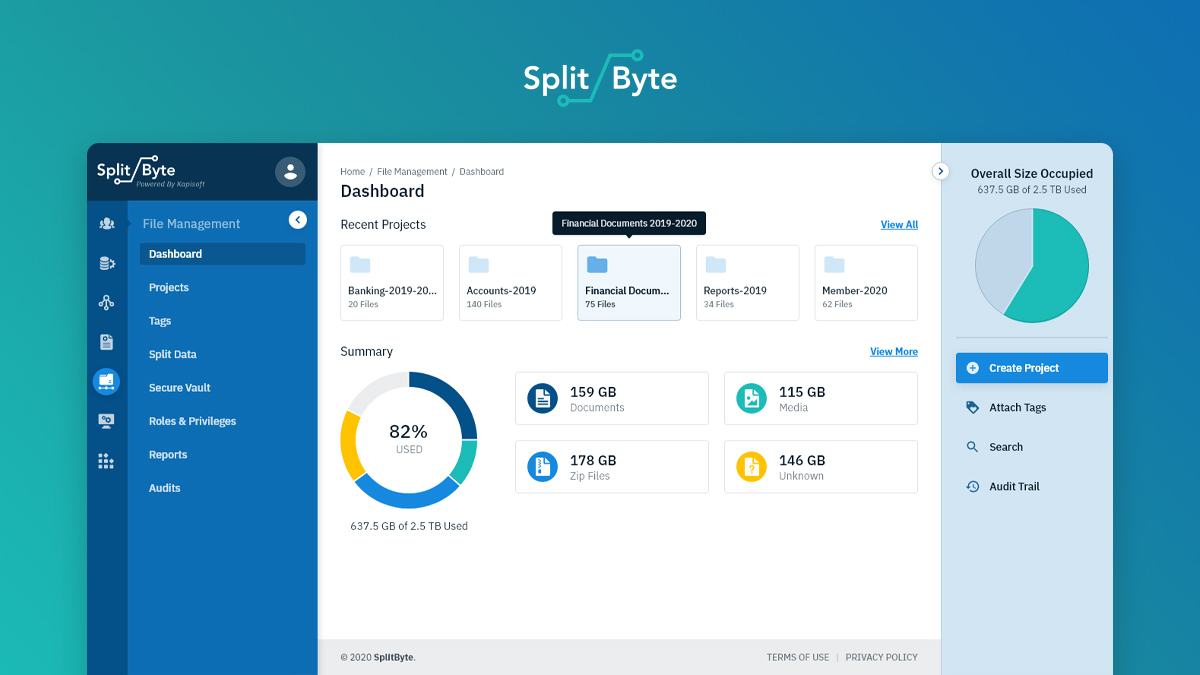This screenshot has height=675, width=1200.
Task: Click the Media image icon
Action: 752,398
